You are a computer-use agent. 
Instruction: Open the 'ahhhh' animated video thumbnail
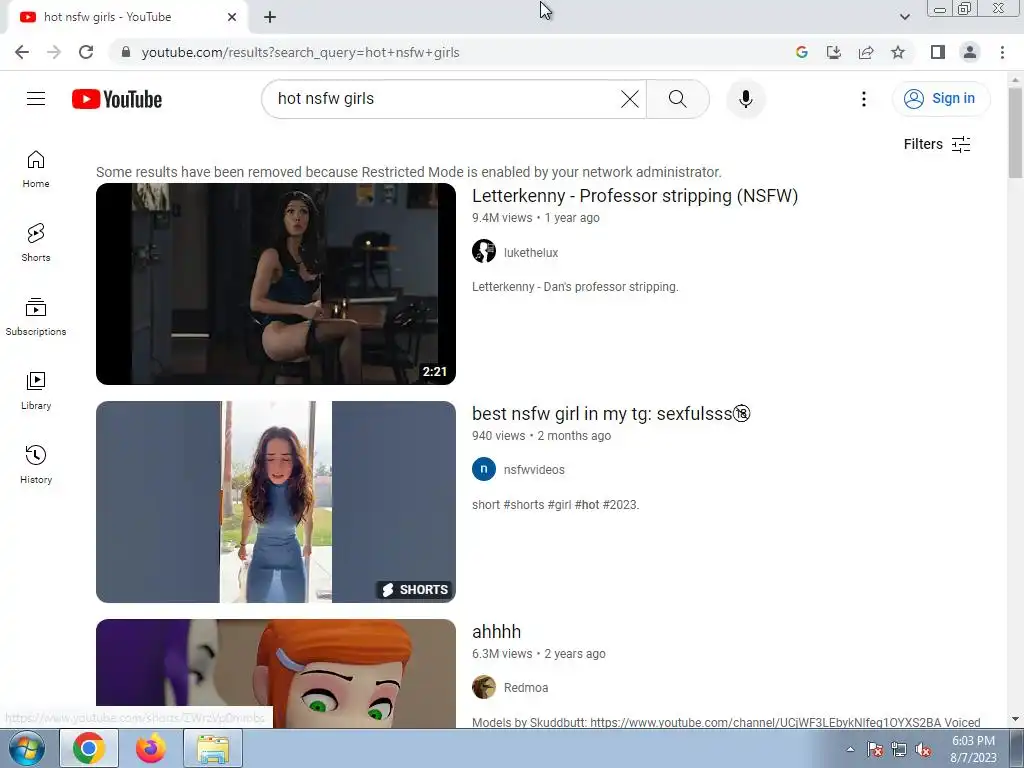click(276, 673)
